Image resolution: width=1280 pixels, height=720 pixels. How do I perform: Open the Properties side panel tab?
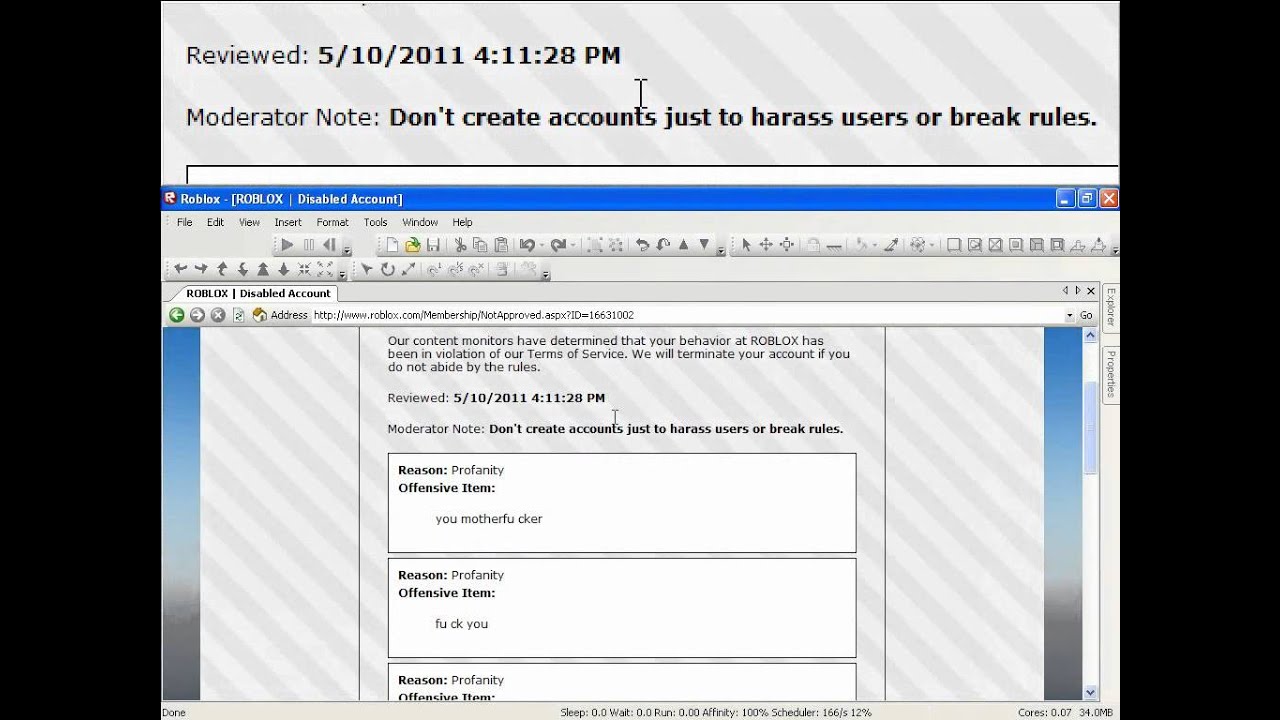1110,374
